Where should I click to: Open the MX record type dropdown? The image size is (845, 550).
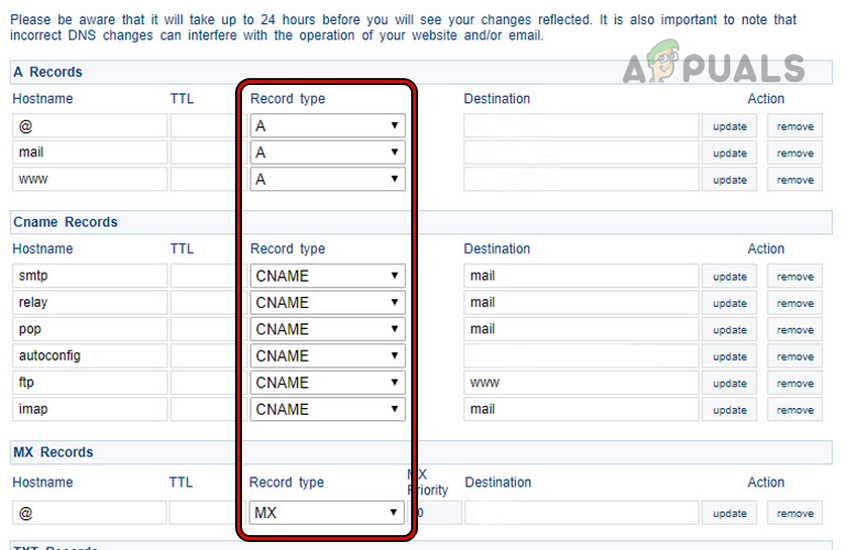(x=327, y=513)
